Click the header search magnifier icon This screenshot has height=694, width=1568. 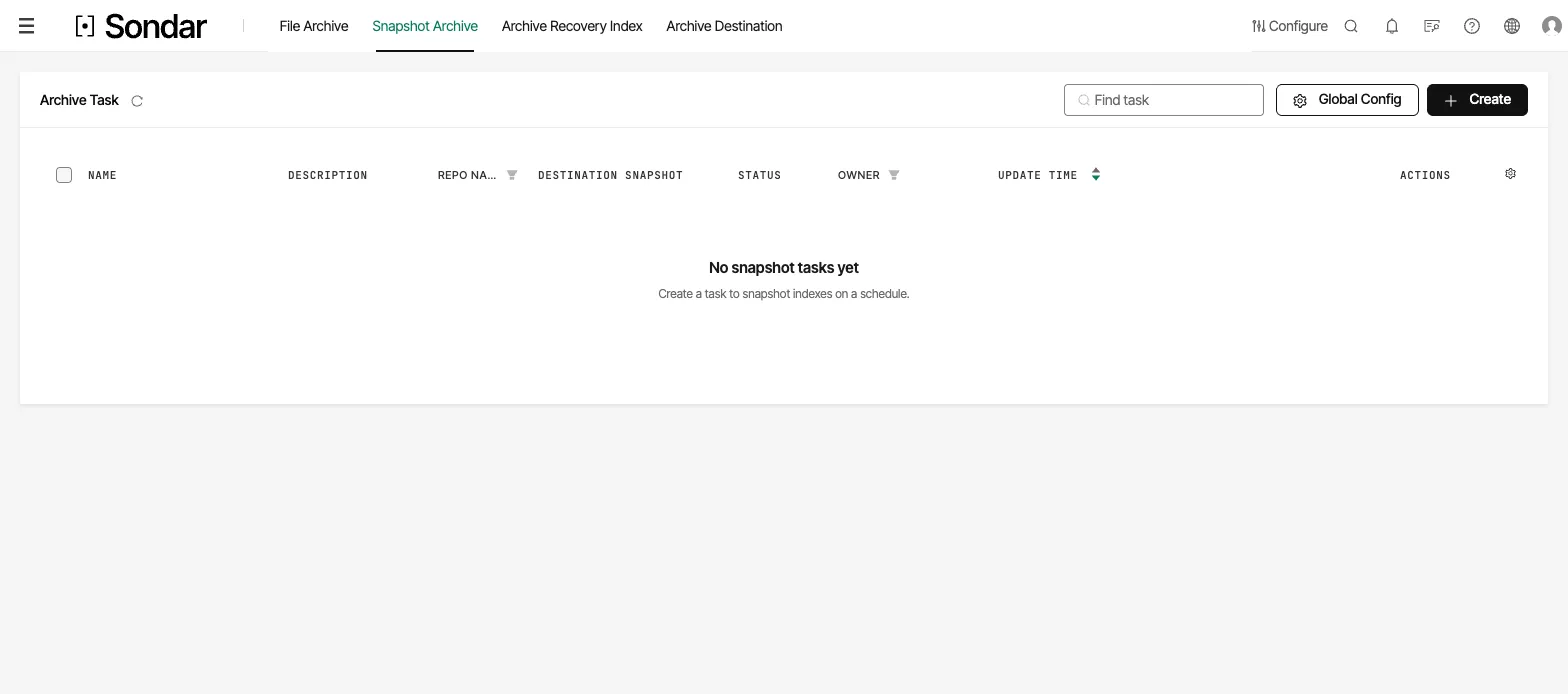click(1351, 26)
